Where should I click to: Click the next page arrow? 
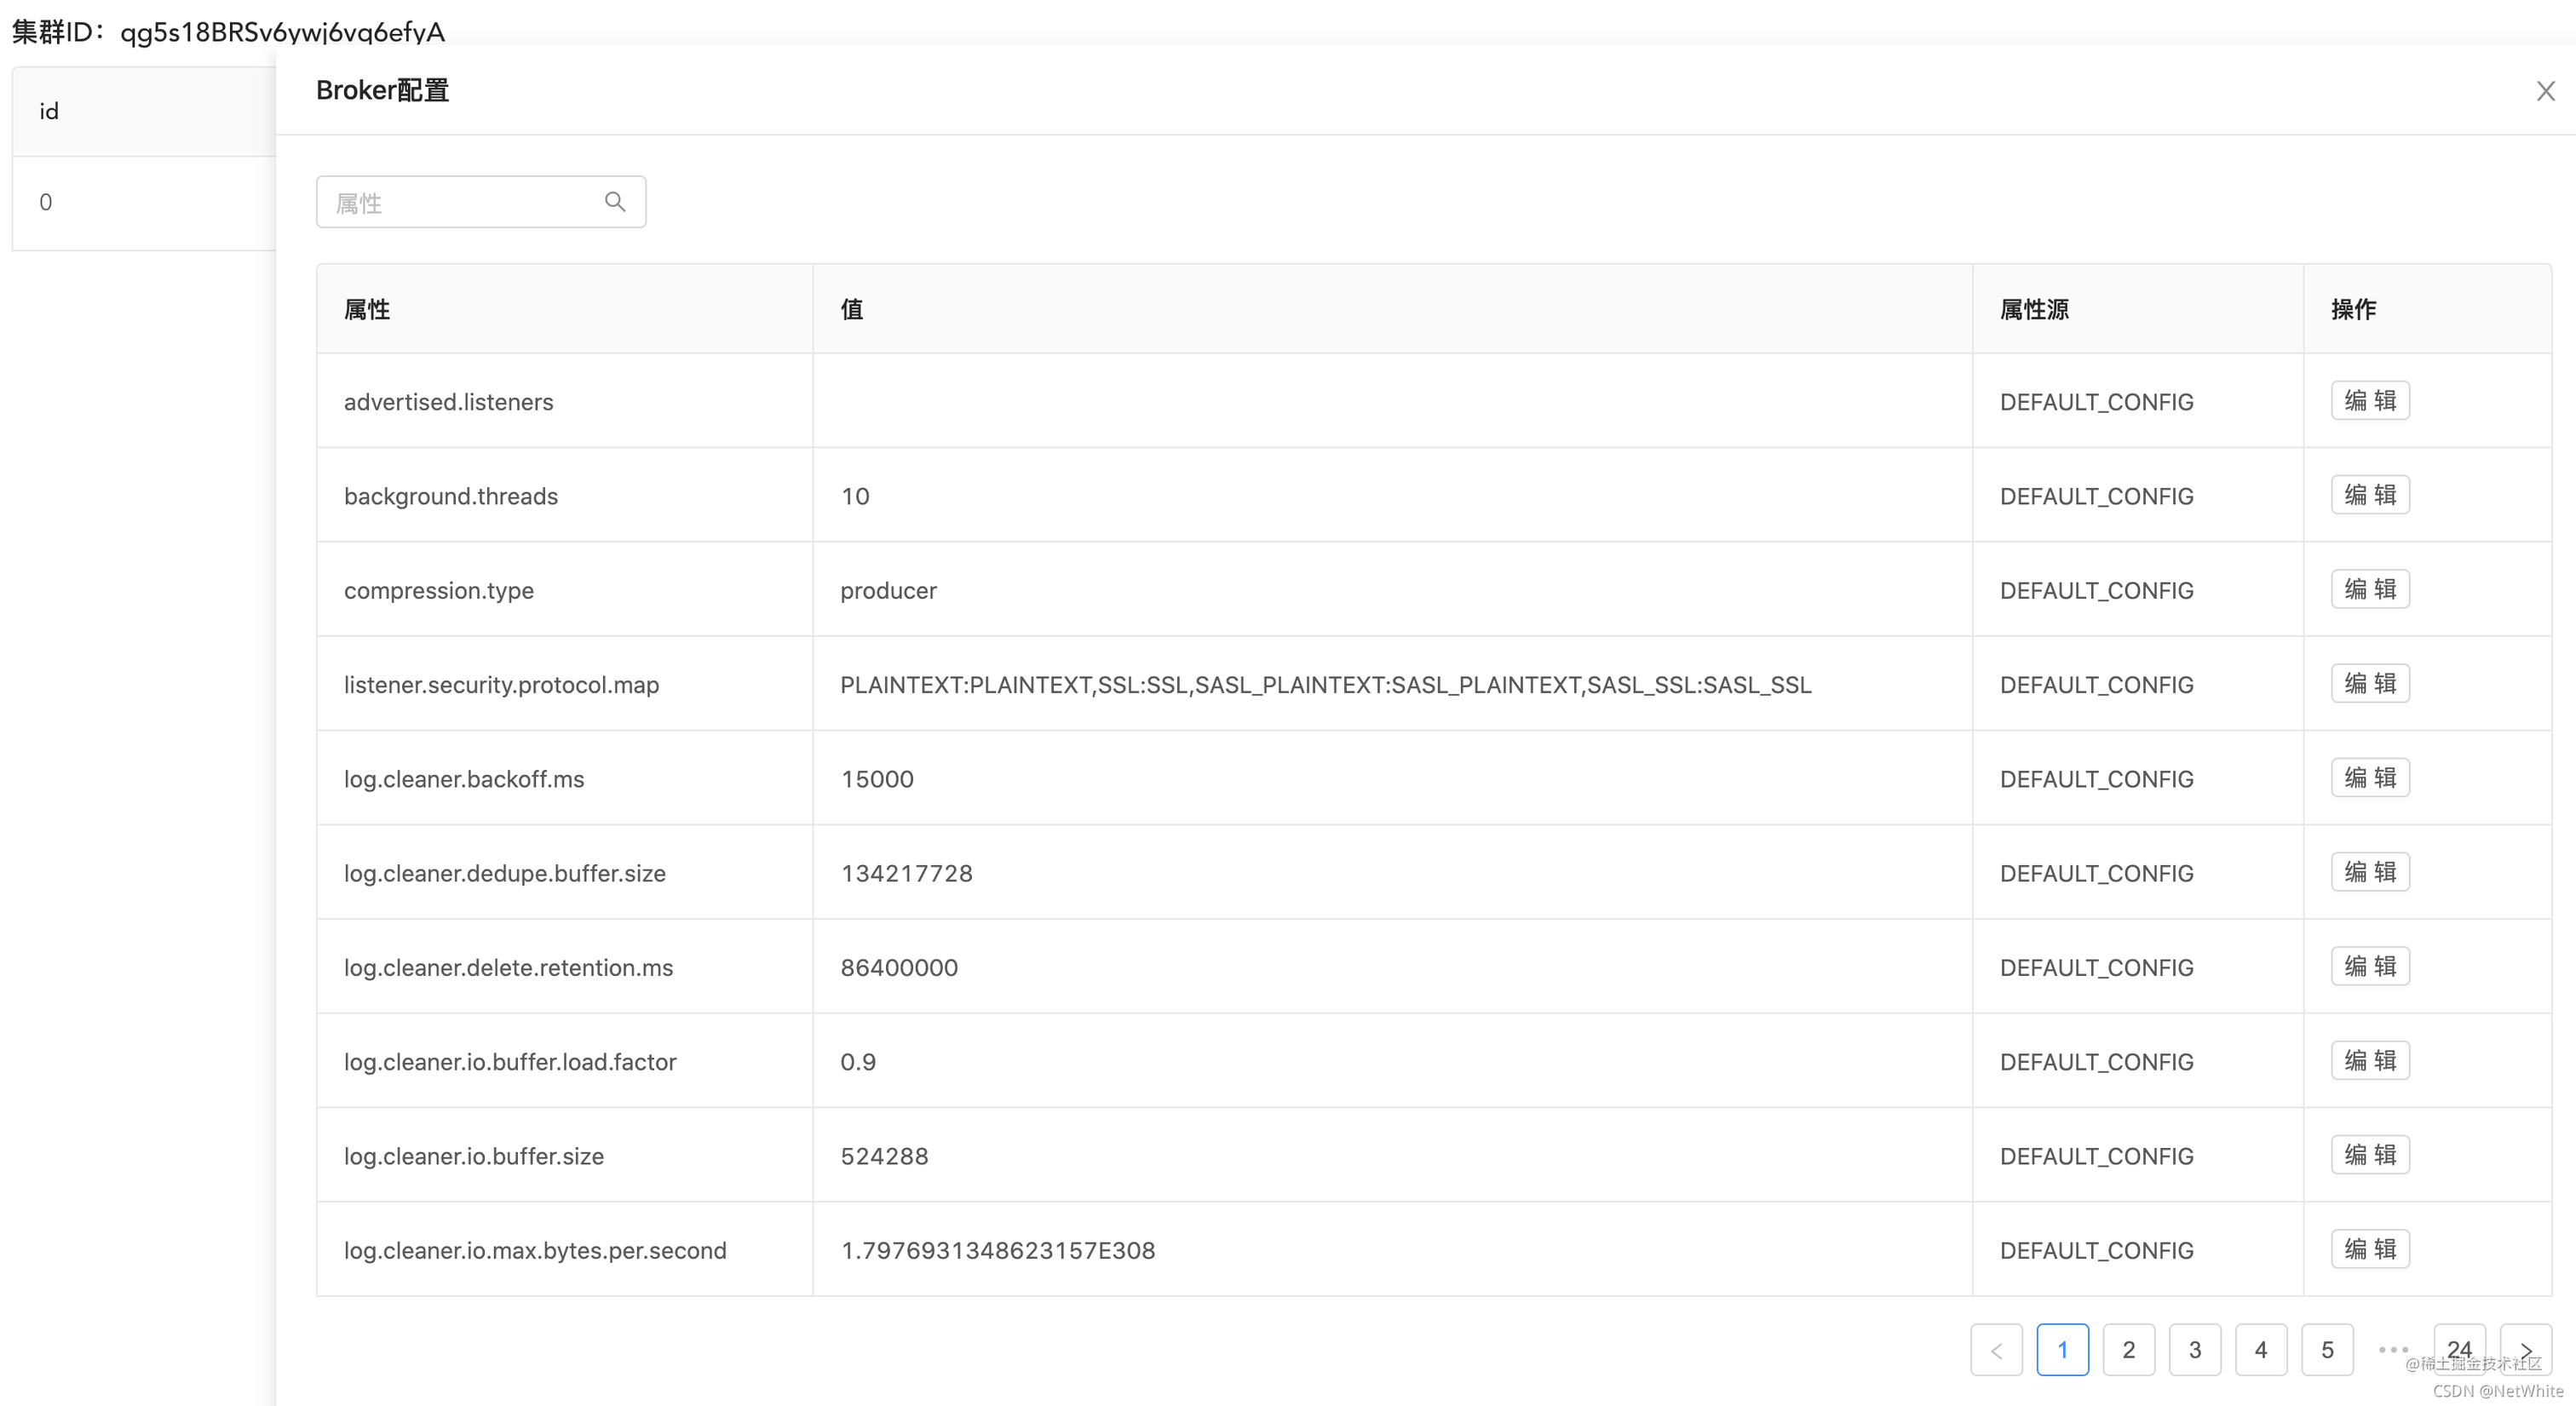click(2527, 1349)
